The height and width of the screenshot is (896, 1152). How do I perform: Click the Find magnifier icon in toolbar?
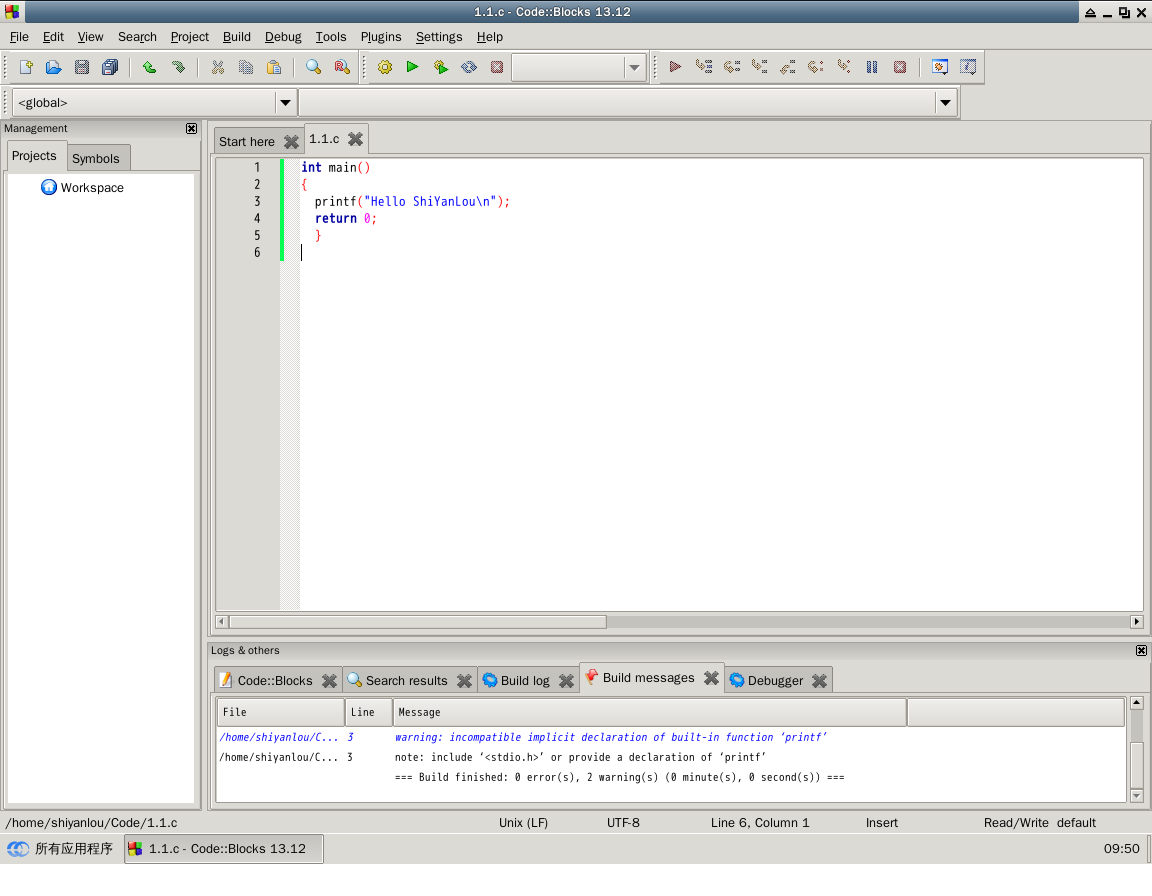313,67
